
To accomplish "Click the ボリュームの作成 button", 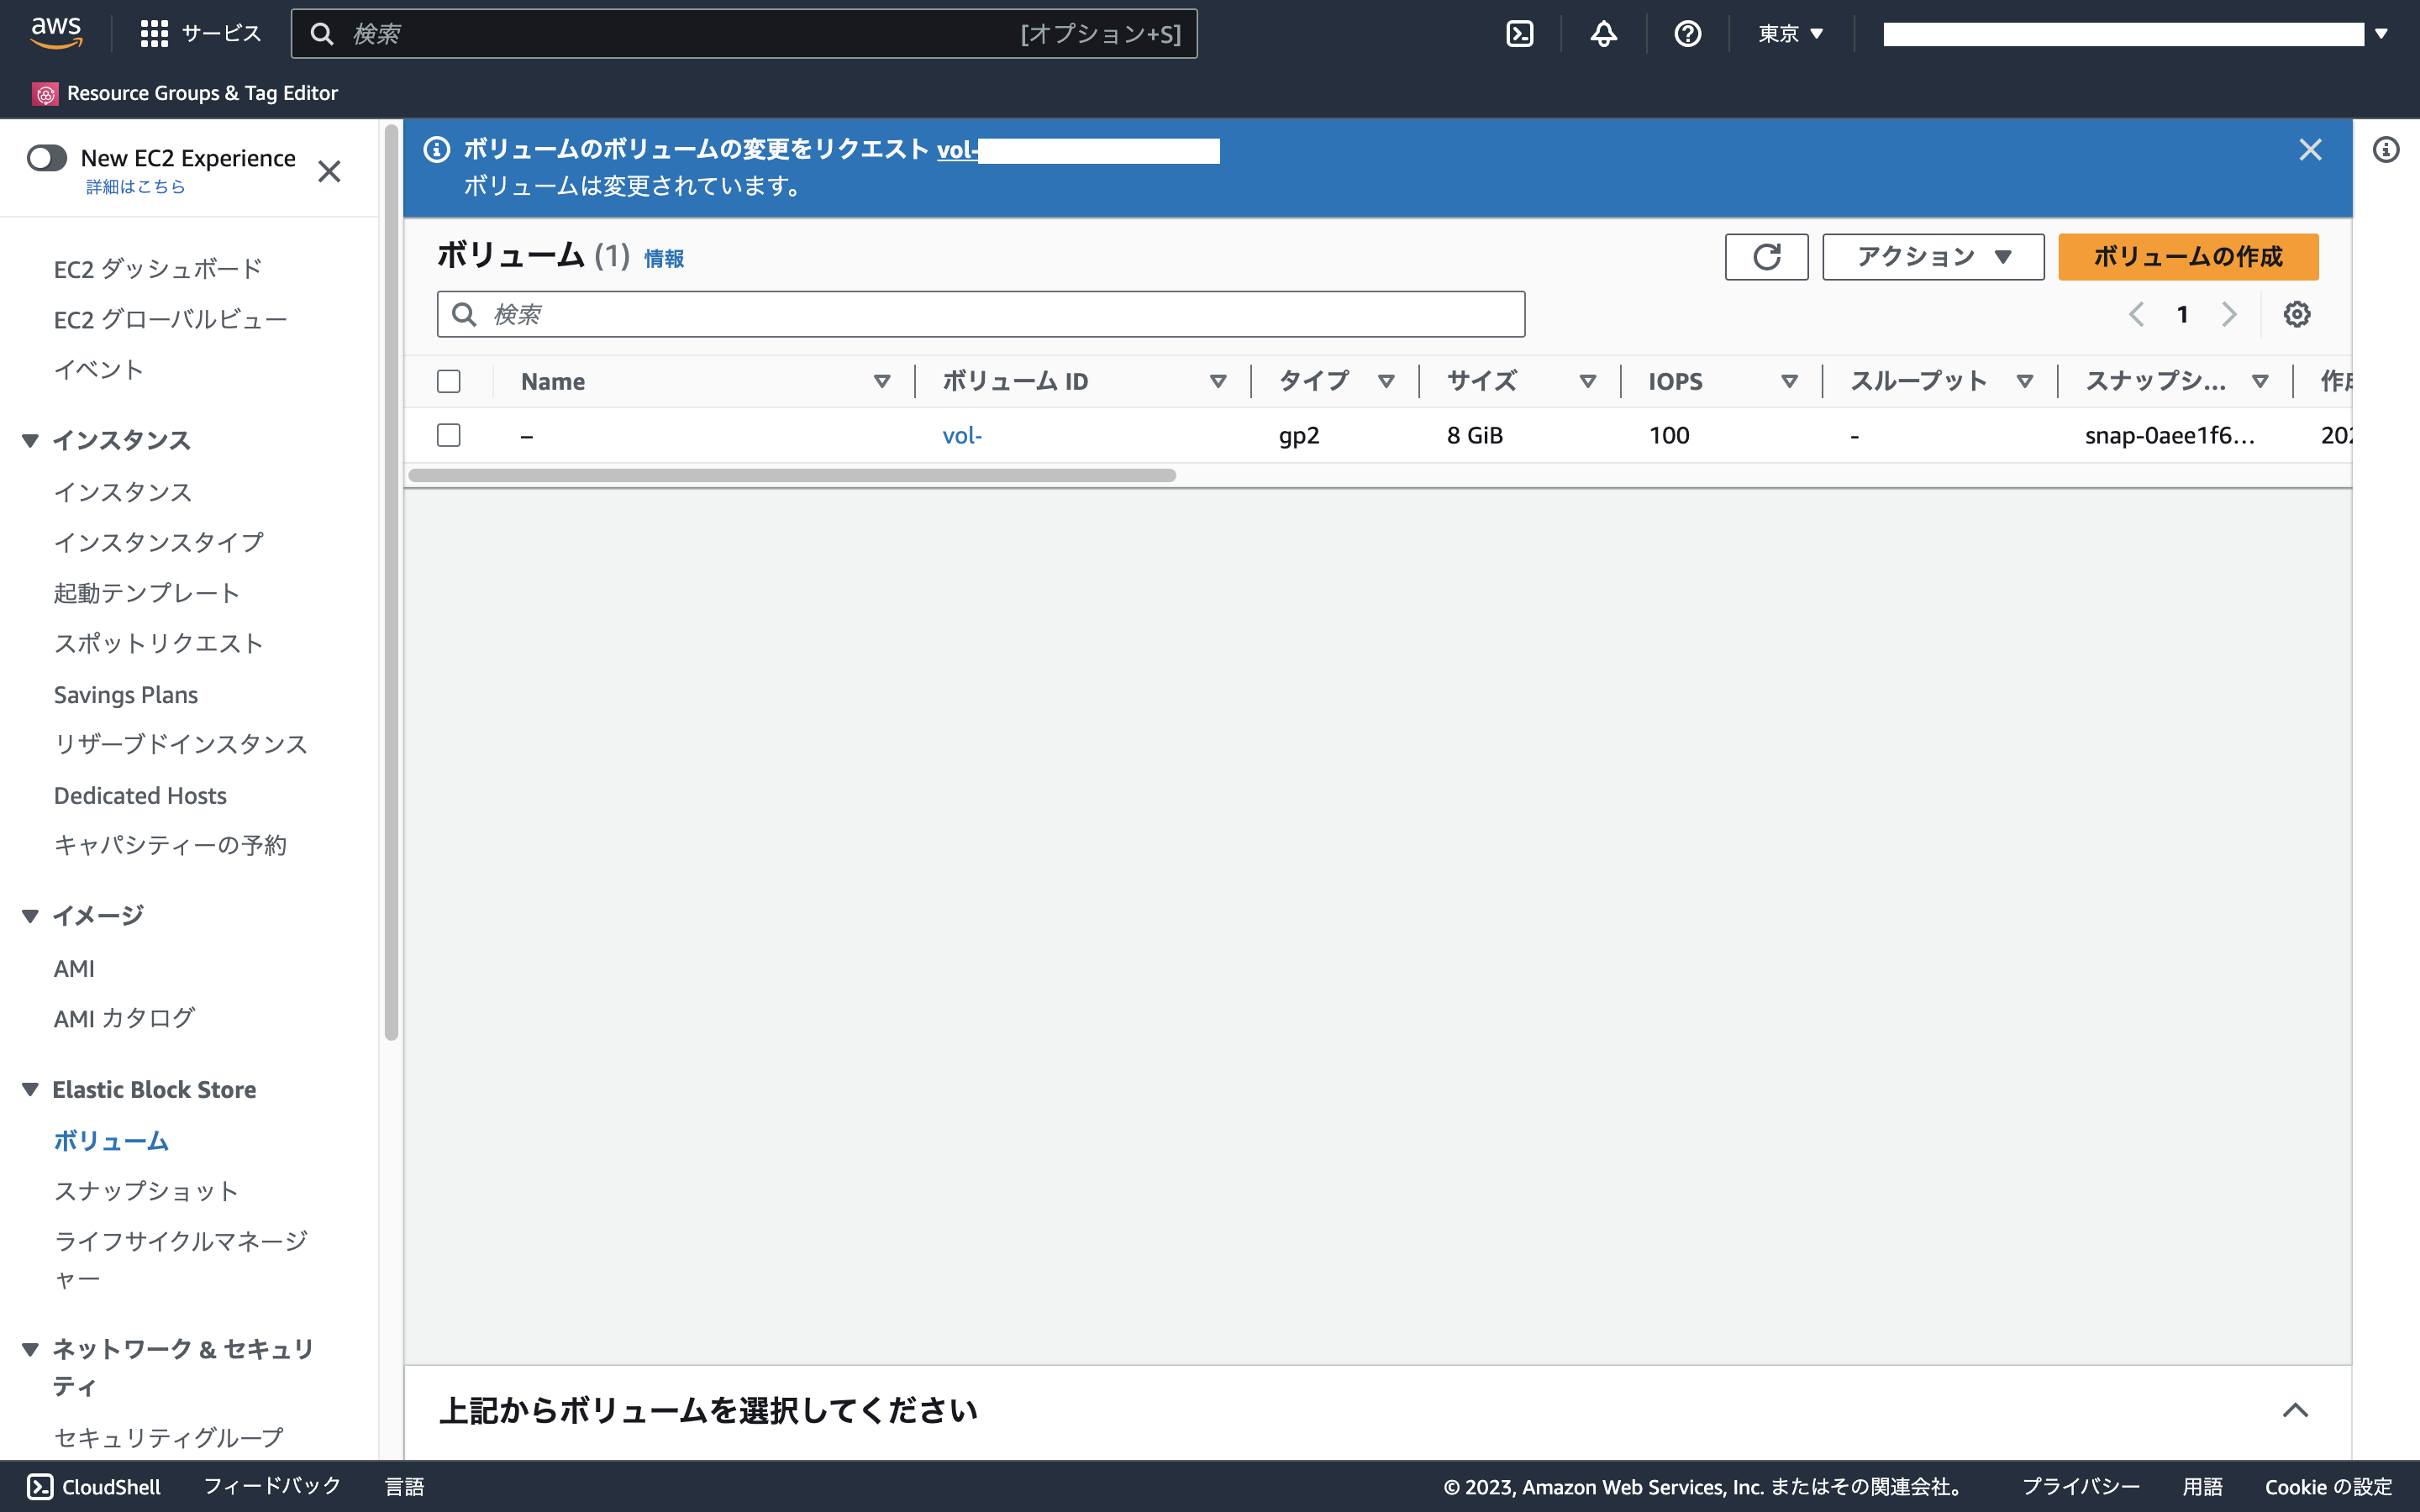I will [x=2187, y=257].
